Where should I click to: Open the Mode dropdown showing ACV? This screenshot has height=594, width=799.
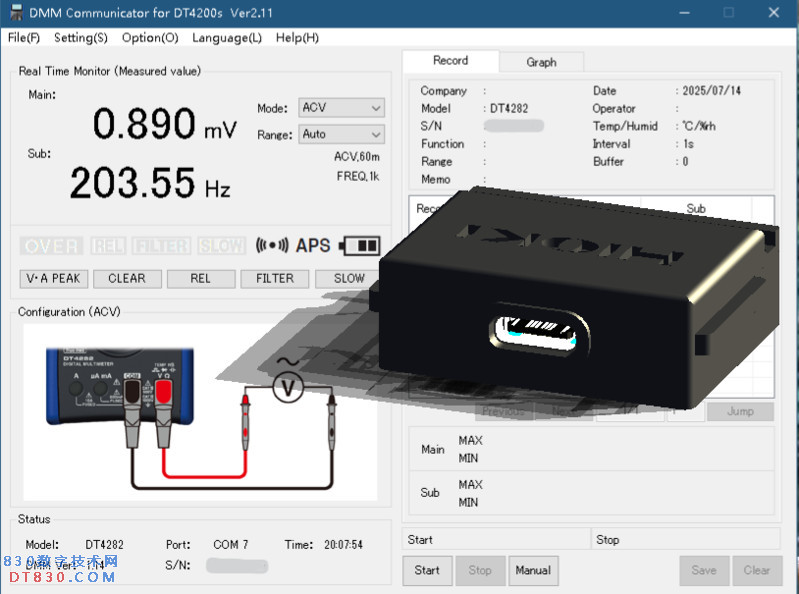click(x=341, y=108)
